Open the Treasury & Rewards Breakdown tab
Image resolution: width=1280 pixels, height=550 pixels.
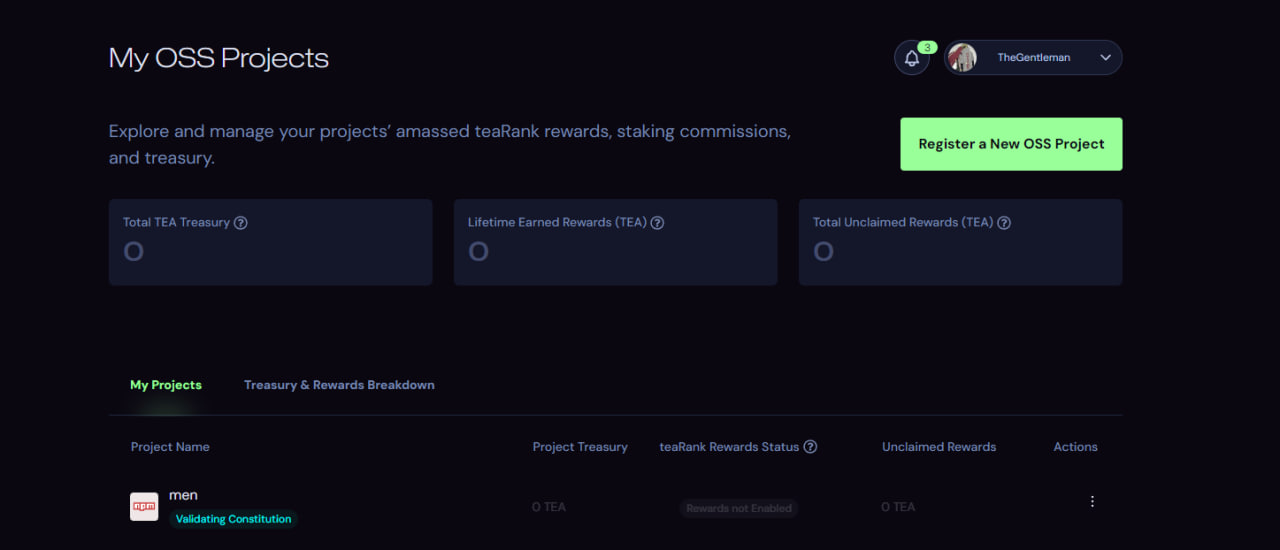coord(339,385)
